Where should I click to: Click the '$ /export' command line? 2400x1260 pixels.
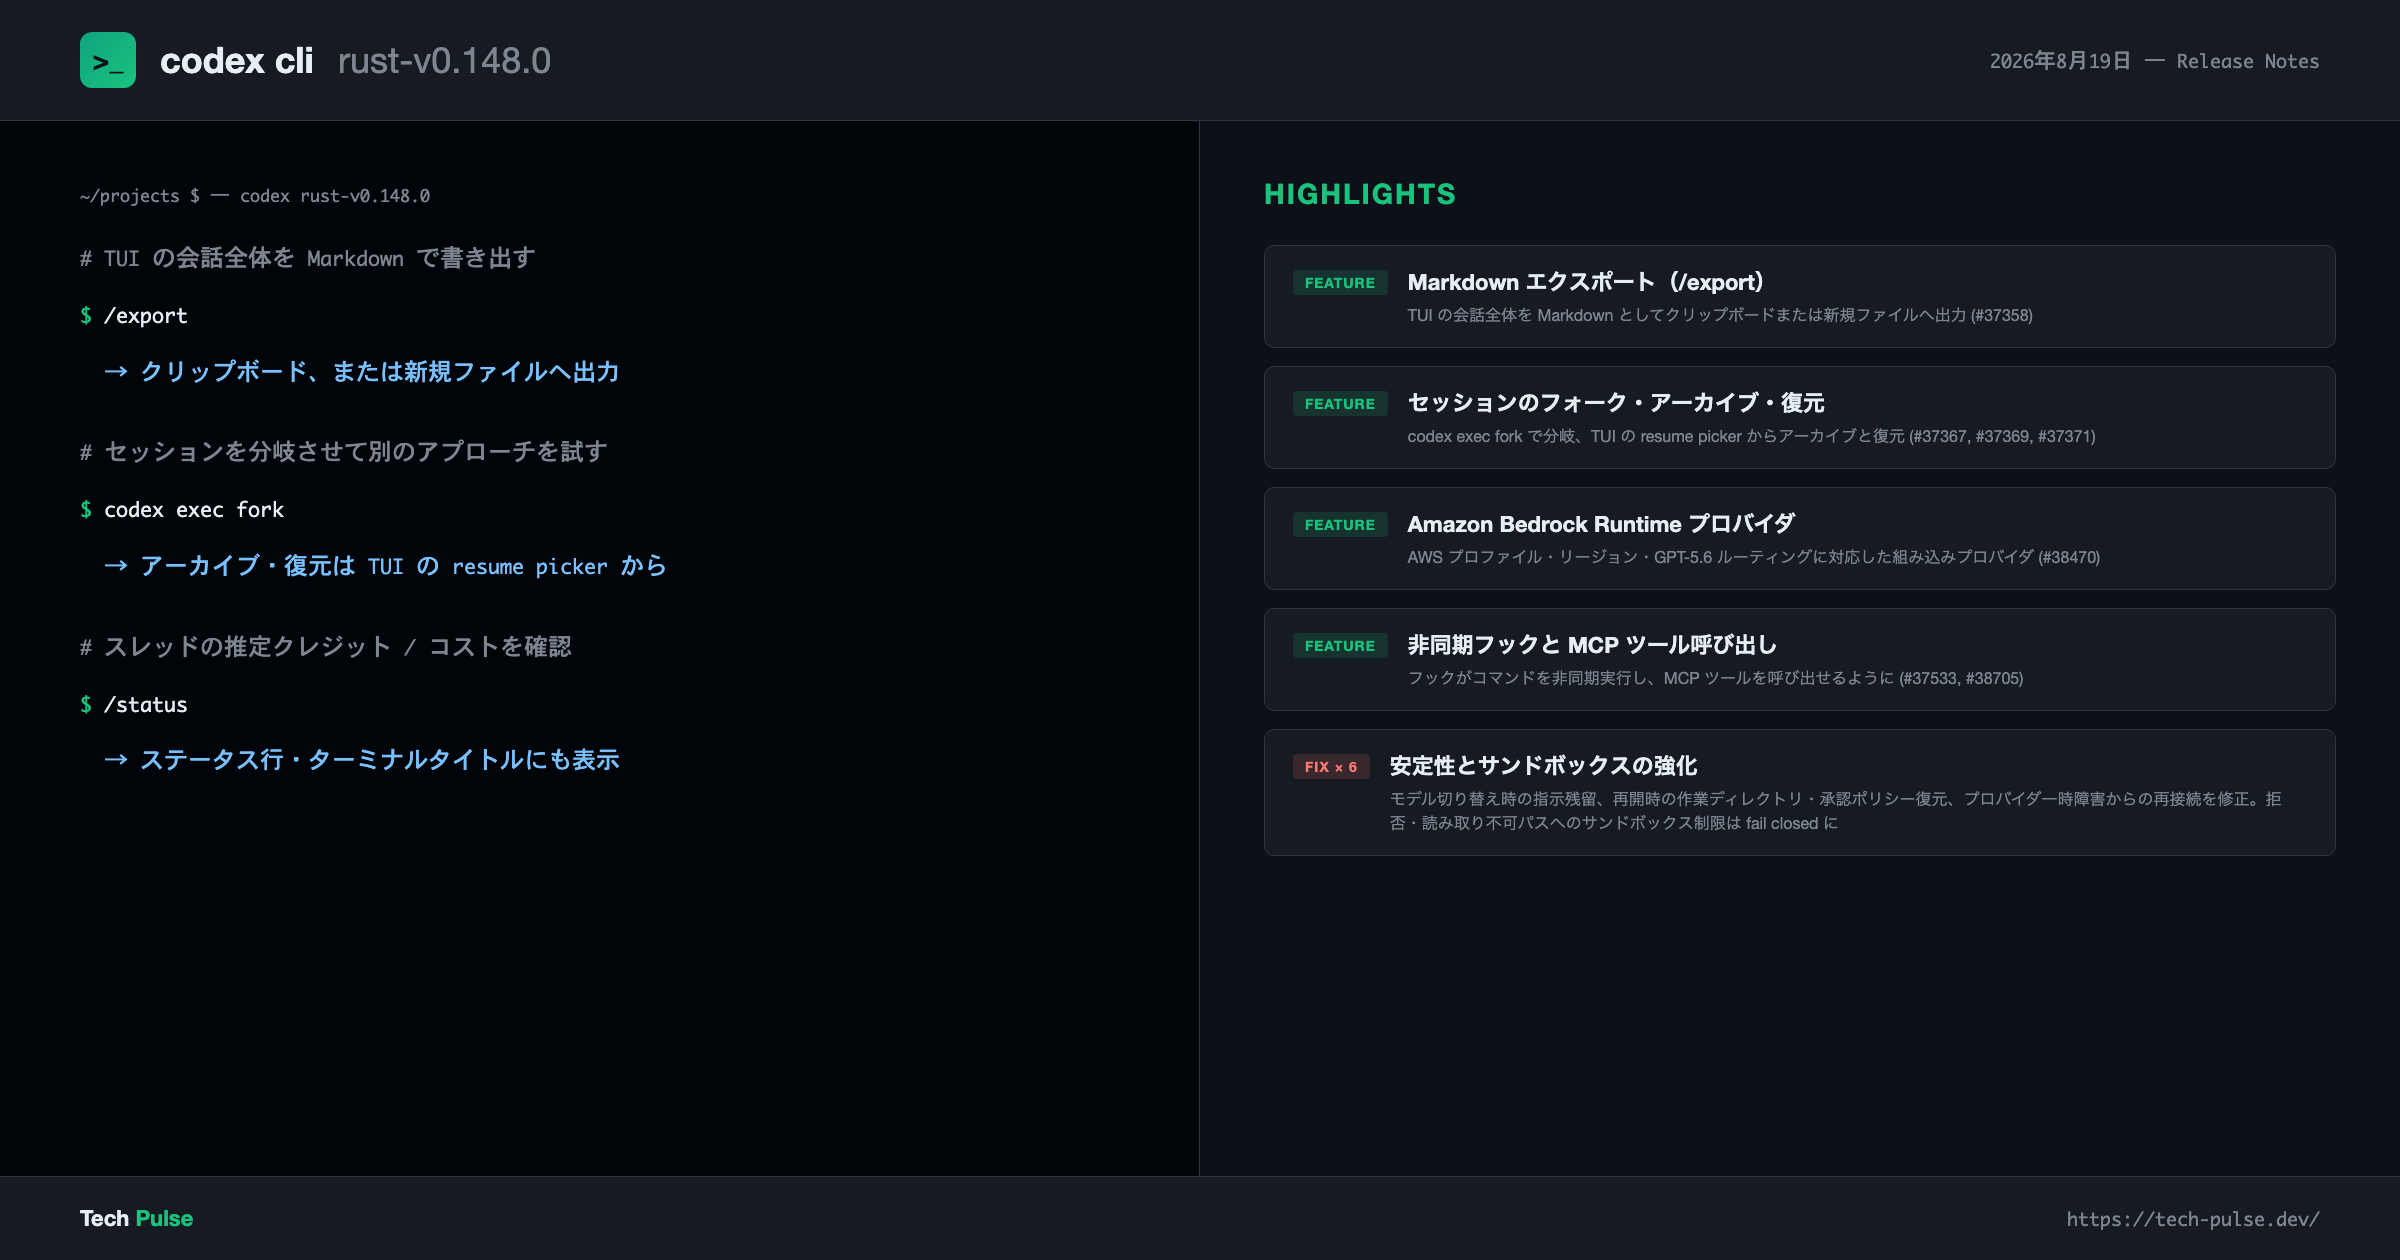point(134,316)
